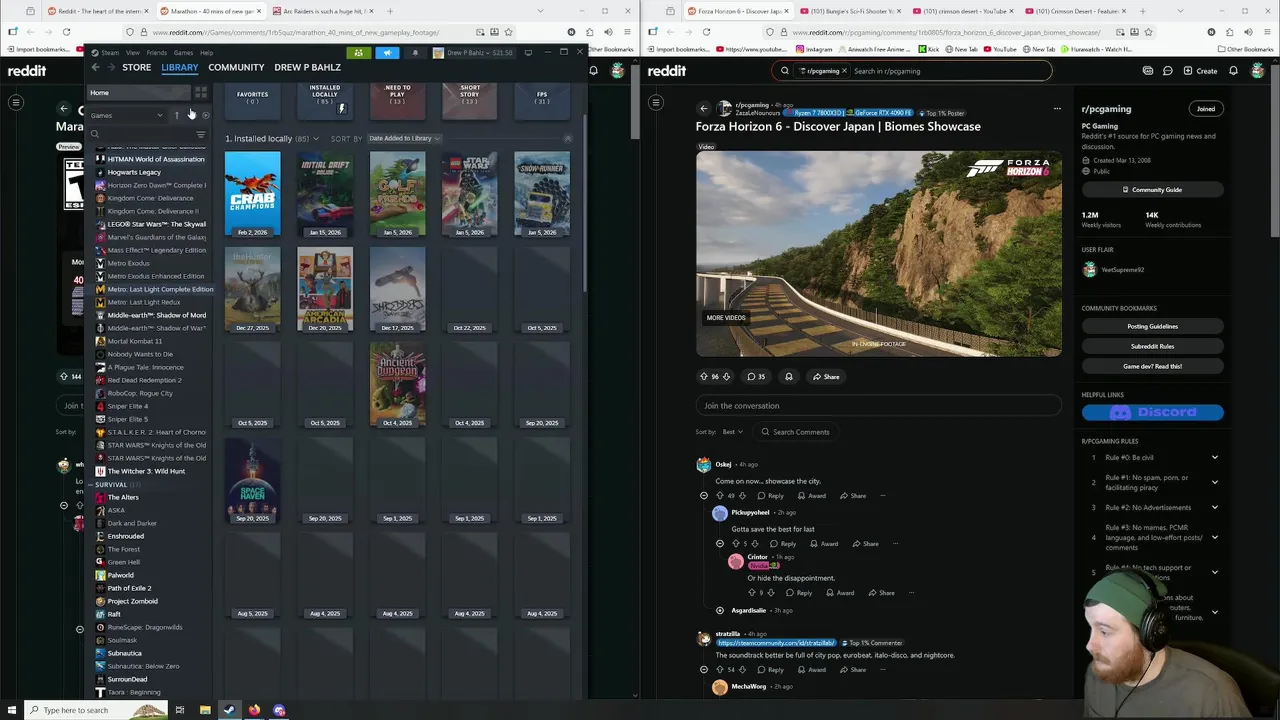Open Steam STORE tab
Image resolution: width=1280 pixels, height=720 pixels.
[x=136, y=67]
